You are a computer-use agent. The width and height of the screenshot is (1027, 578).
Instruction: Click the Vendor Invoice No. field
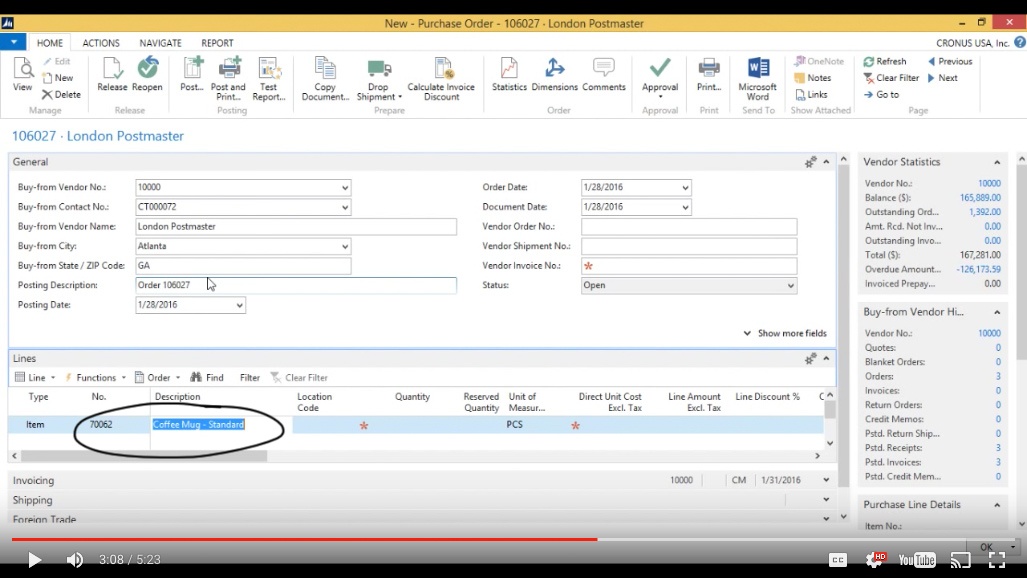[x=689, y=266]
